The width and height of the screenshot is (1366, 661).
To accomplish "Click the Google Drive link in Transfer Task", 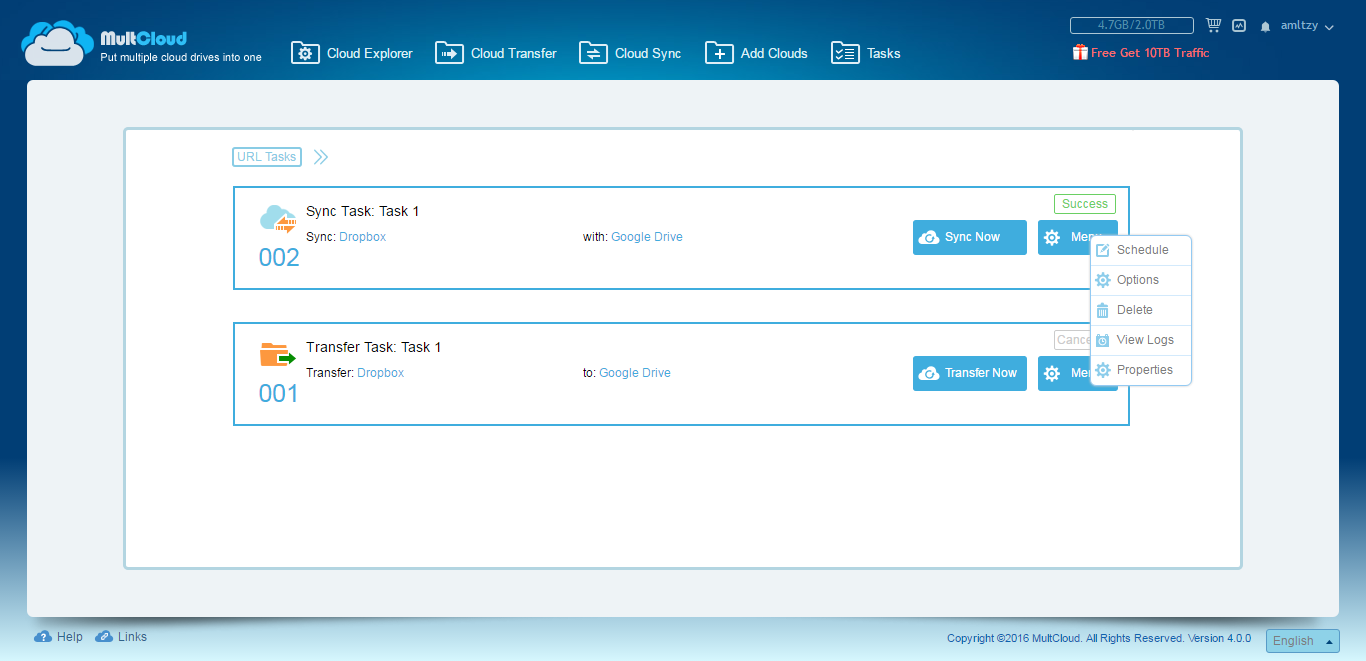I will (635, 373).
